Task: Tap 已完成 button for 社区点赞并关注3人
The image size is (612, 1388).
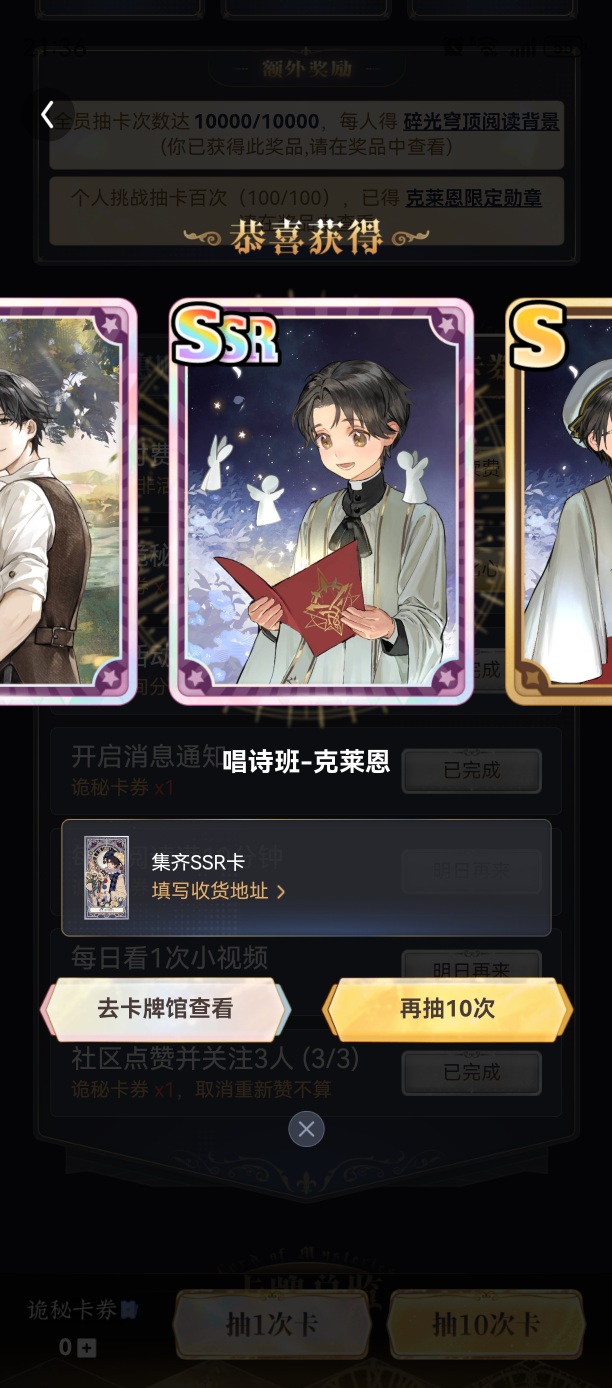Action: [x=472, y=1072]
